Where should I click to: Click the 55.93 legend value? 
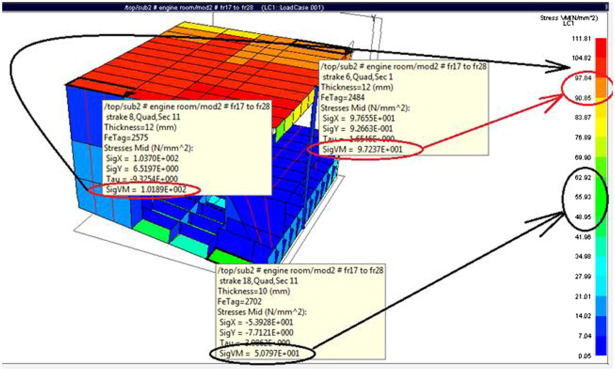click(583, 197)
